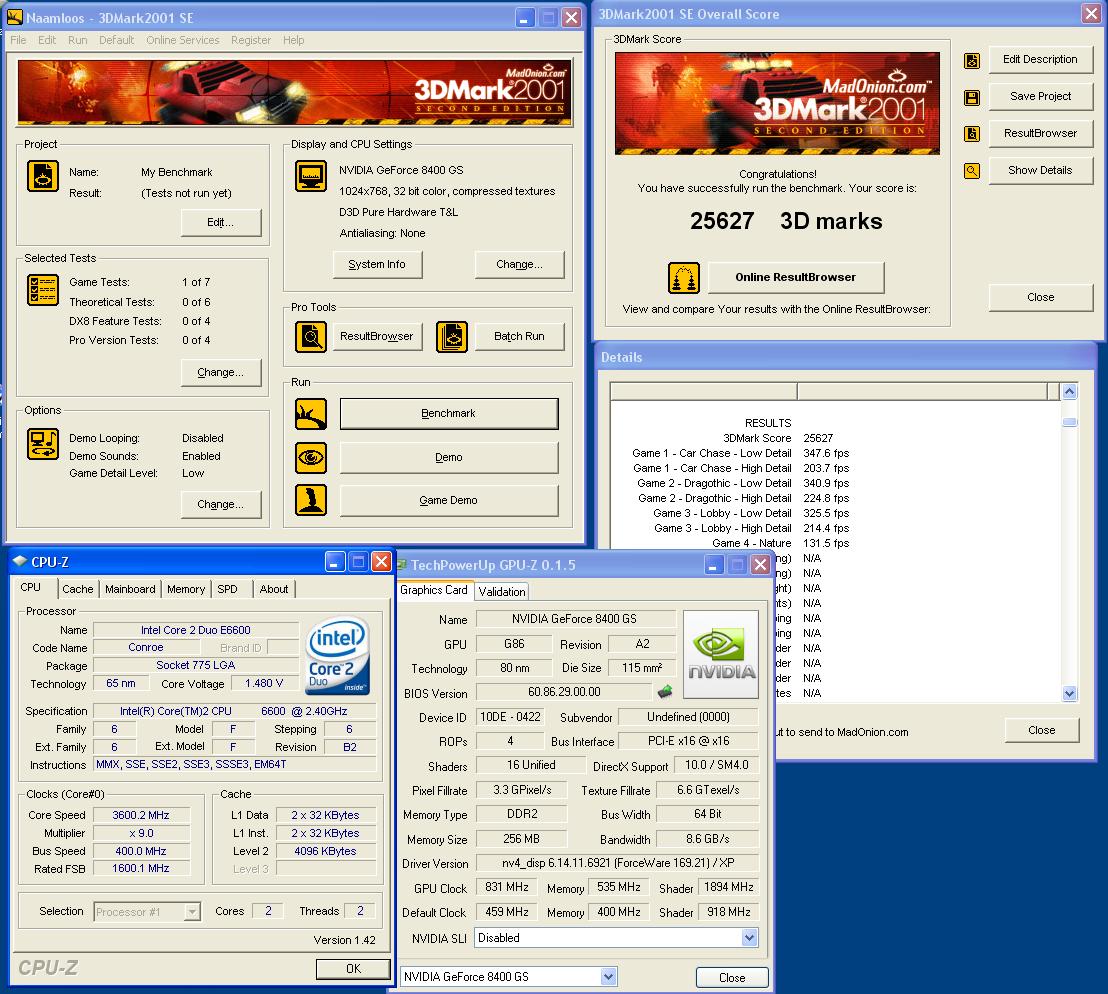1108x994 pixels.
Task: Click the NVIDIA logo in GPU-Z
Action: pos(721,654)
